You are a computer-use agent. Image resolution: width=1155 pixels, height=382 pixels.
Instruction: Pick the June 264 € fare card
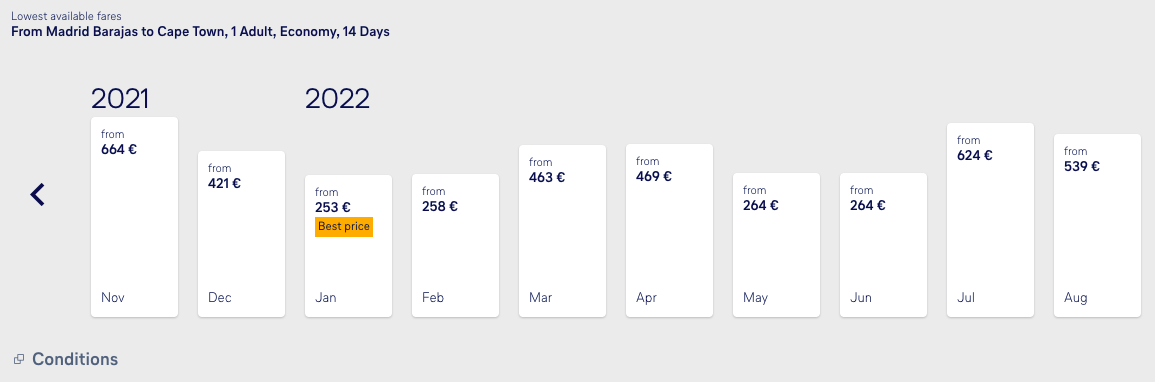[x=883, y=245]
